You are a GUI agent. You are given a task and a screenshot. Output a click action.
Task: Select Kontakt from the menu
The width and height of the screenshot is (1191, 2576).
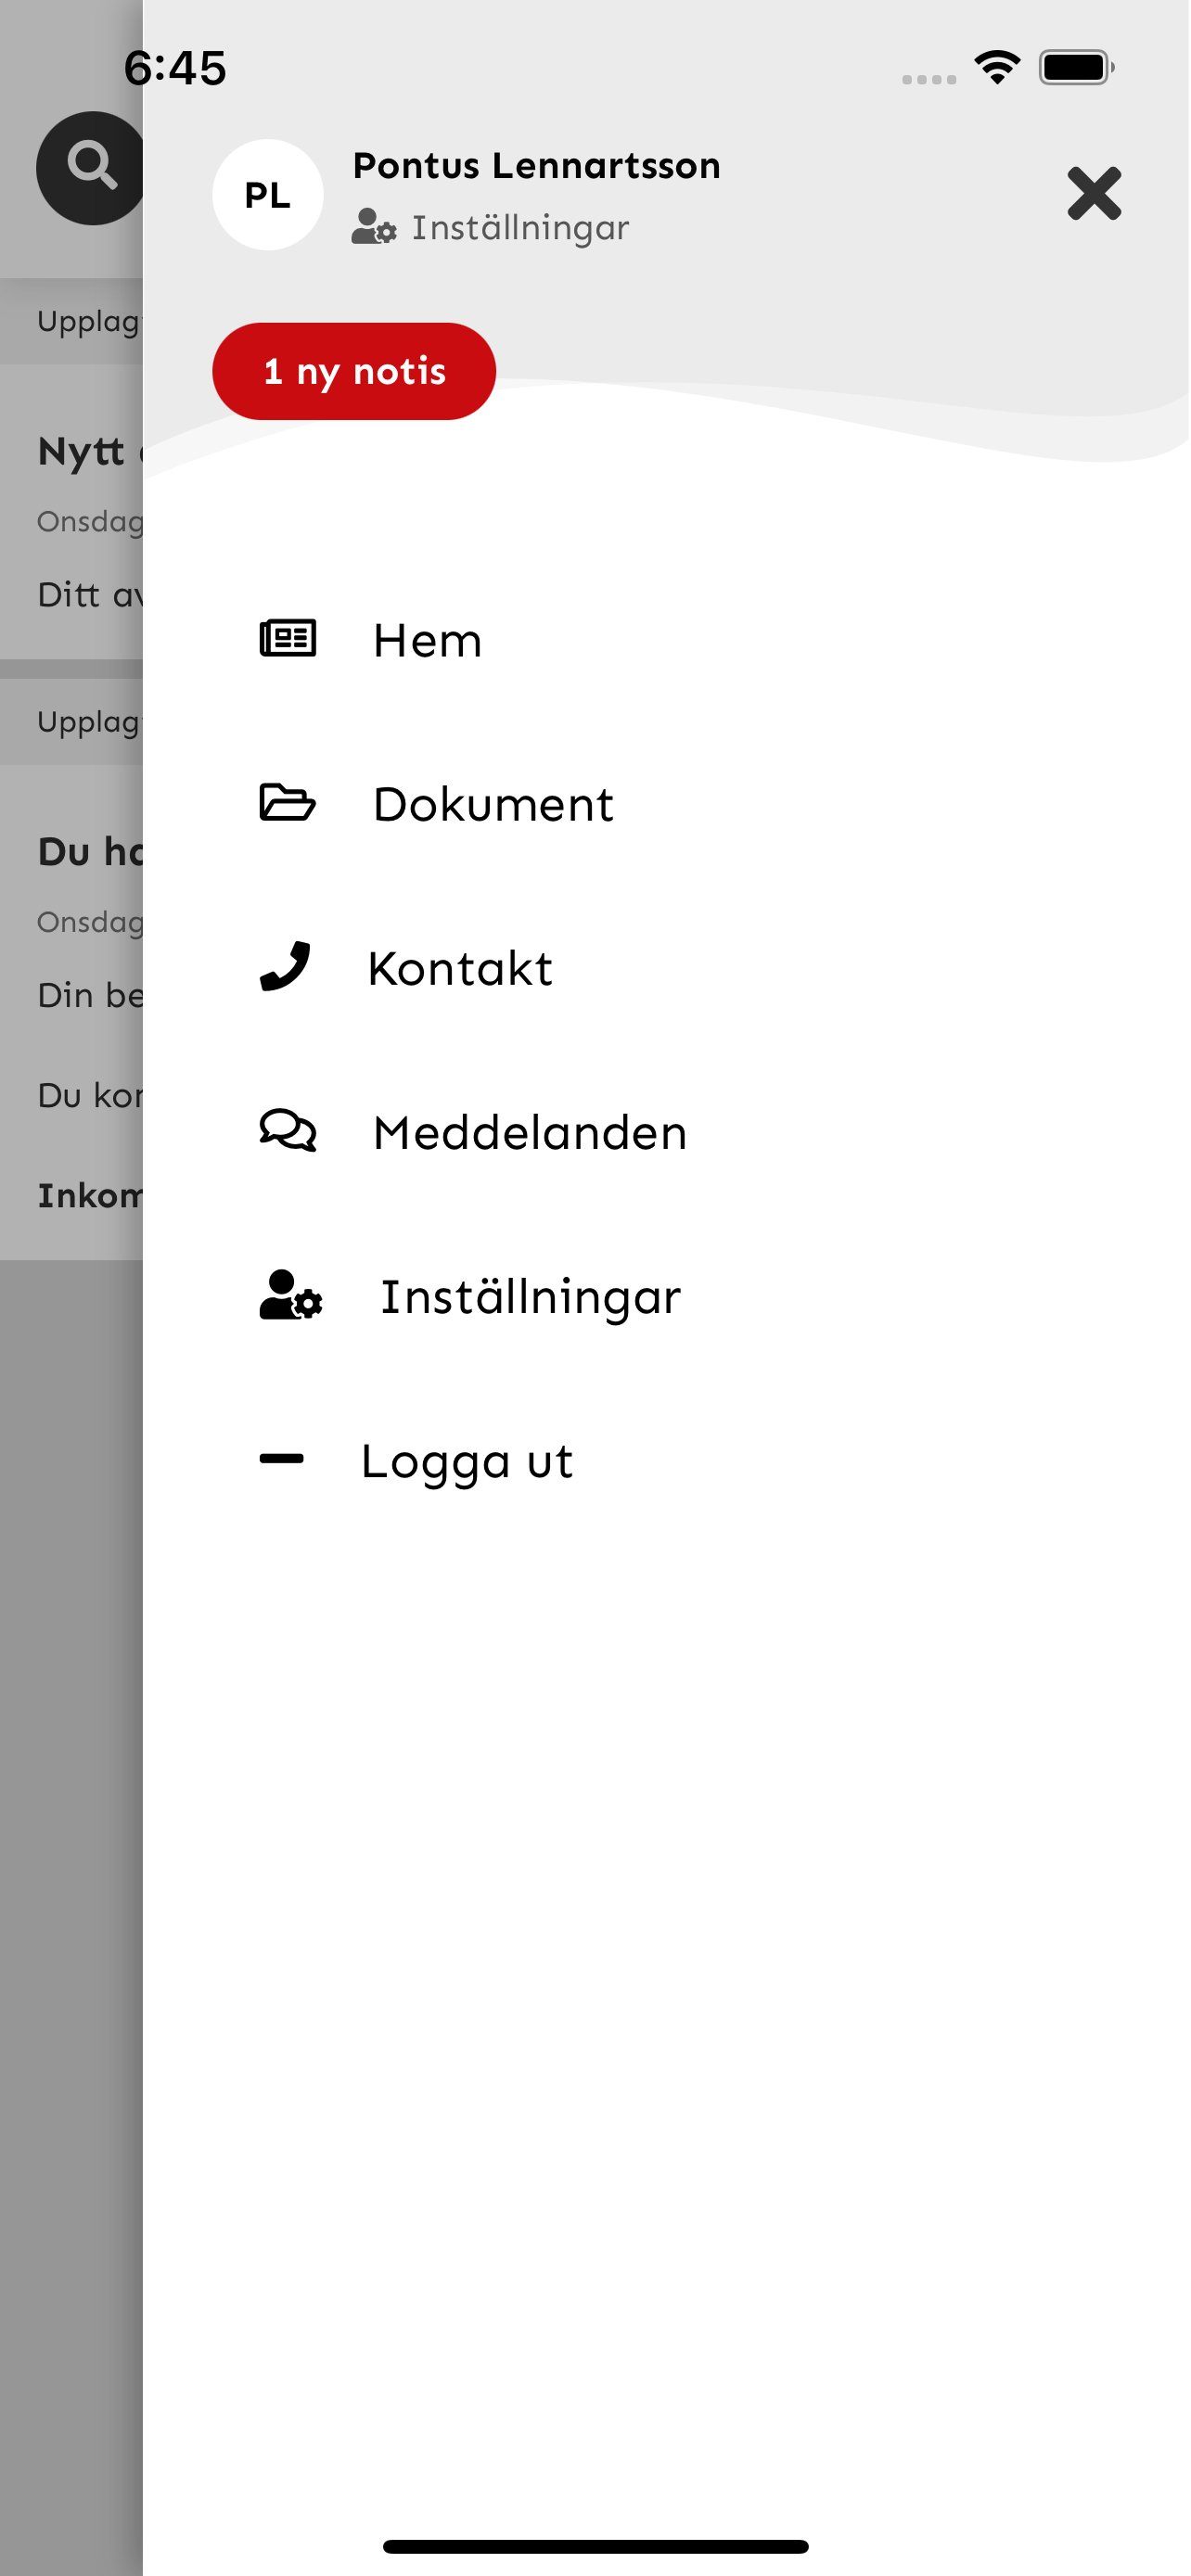tap(460, 969)
